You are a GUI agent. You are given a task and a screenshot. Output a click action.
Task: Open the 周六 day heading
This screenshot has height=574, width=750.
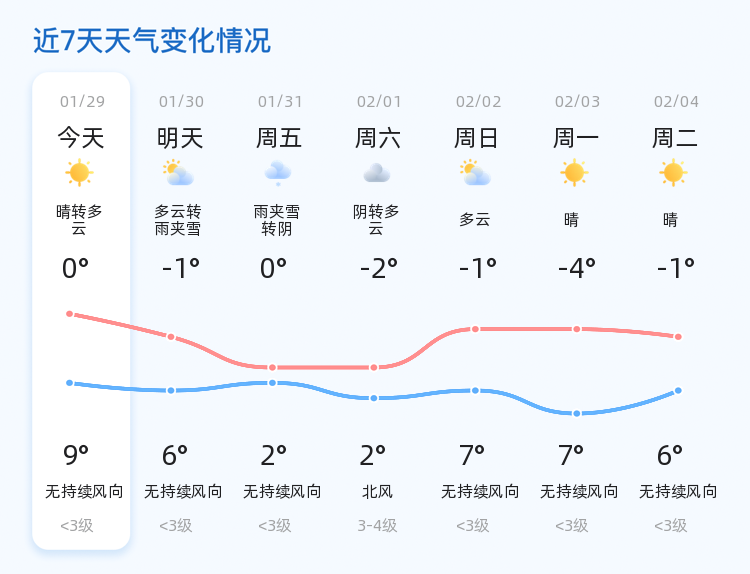(x=378, y=138)
